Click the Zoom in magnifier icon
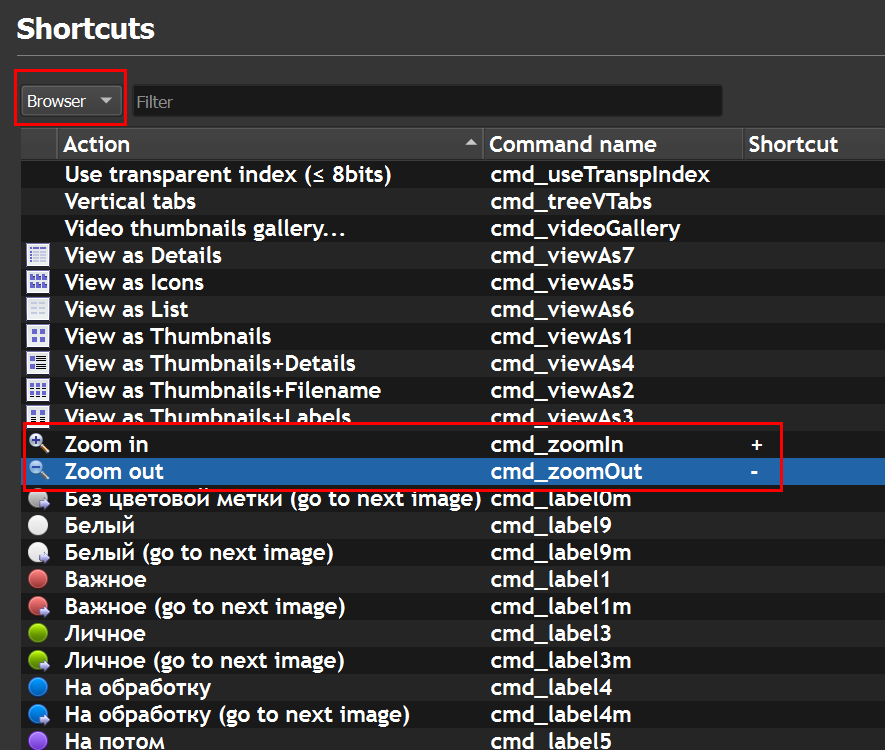 (39, 444)
